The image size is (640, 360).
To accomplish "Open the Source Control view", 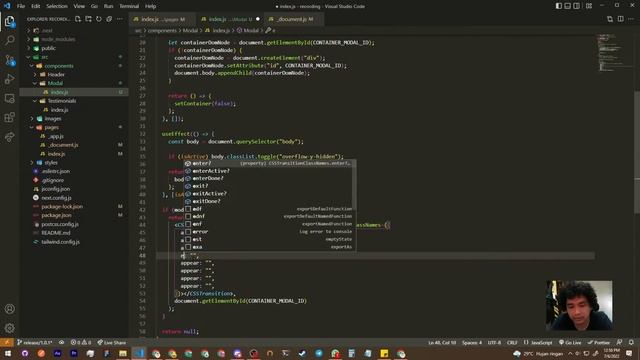I will tap(10, 60).
